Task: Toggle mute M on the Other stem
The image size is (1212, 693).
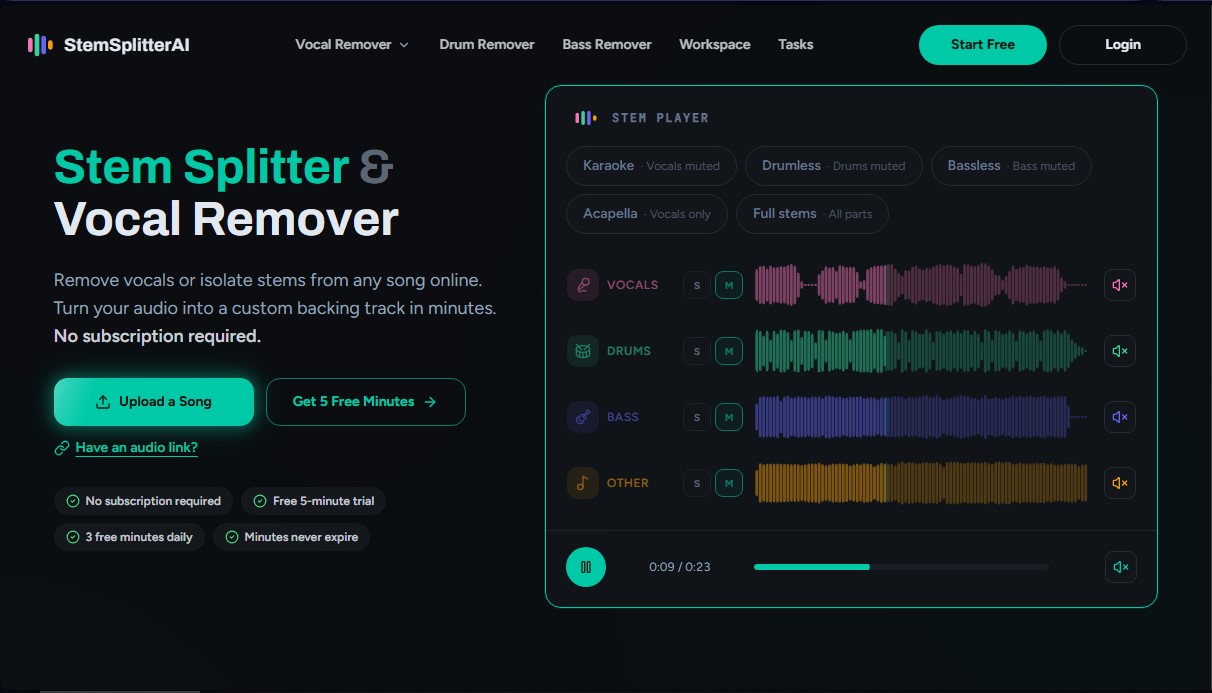Action: pos(729,483)
